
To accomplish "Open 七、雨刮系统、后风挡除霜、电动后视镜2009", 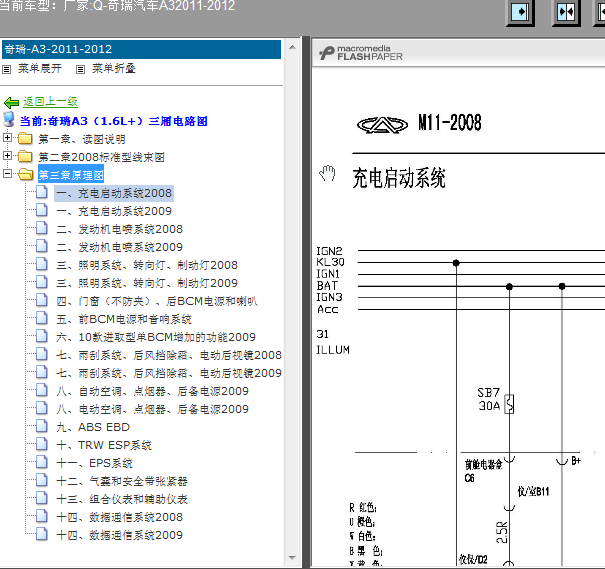I will [169, 373].
